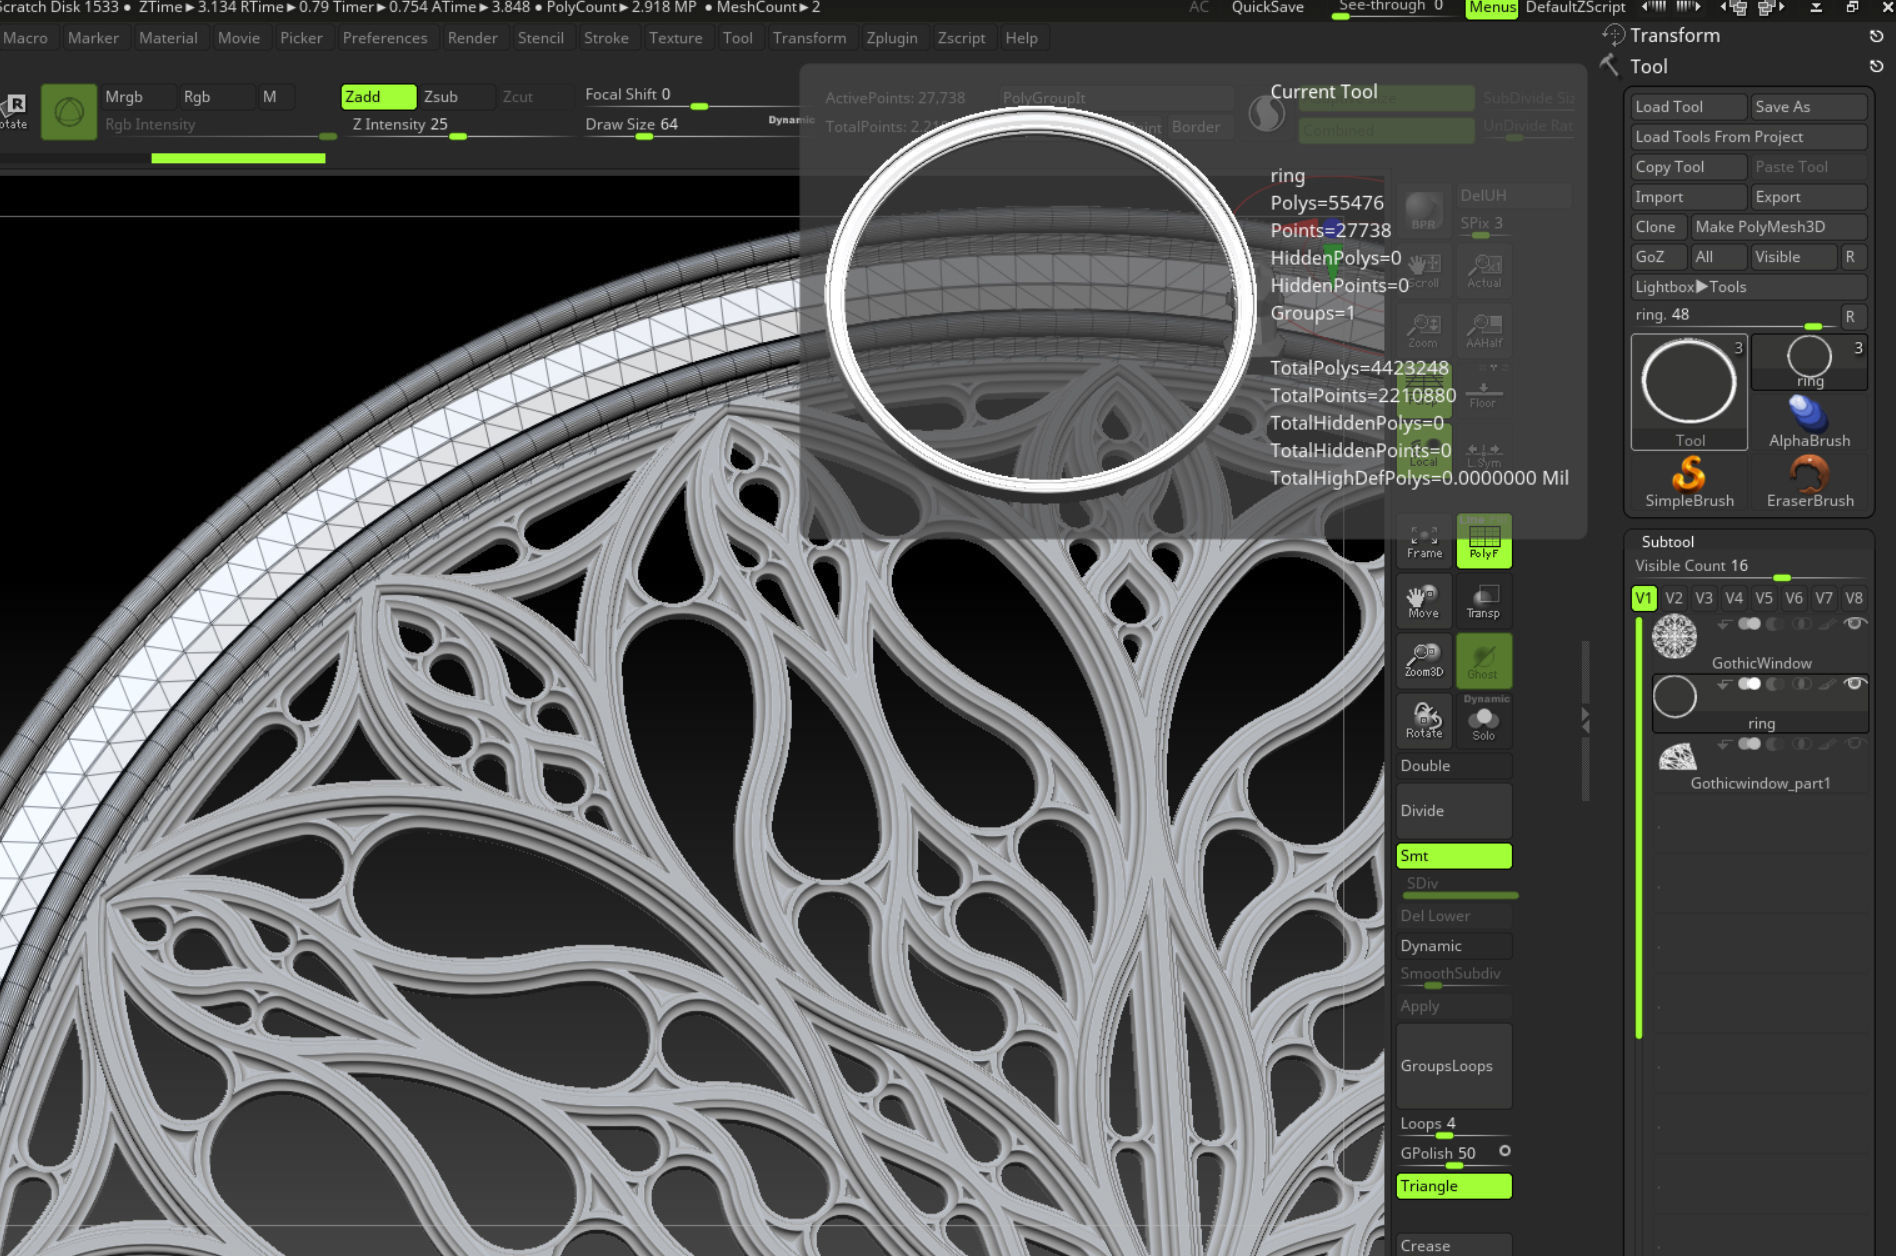Toggle the Menus button
1896x1256 pixels.
(1492, 8)
